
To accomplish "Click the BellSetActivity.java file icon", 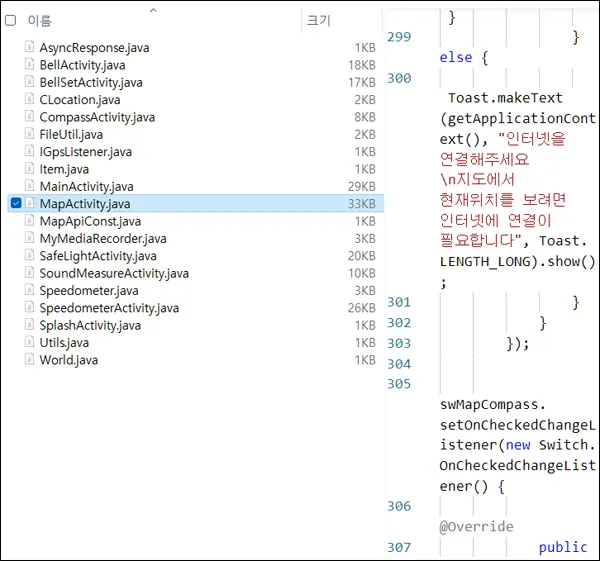I will (x=29, y=81).
